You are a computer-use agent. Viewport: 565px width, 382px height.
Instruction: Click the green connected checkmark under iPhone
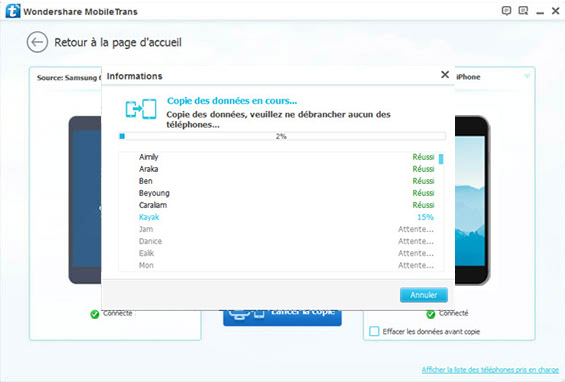click(431, 314)
